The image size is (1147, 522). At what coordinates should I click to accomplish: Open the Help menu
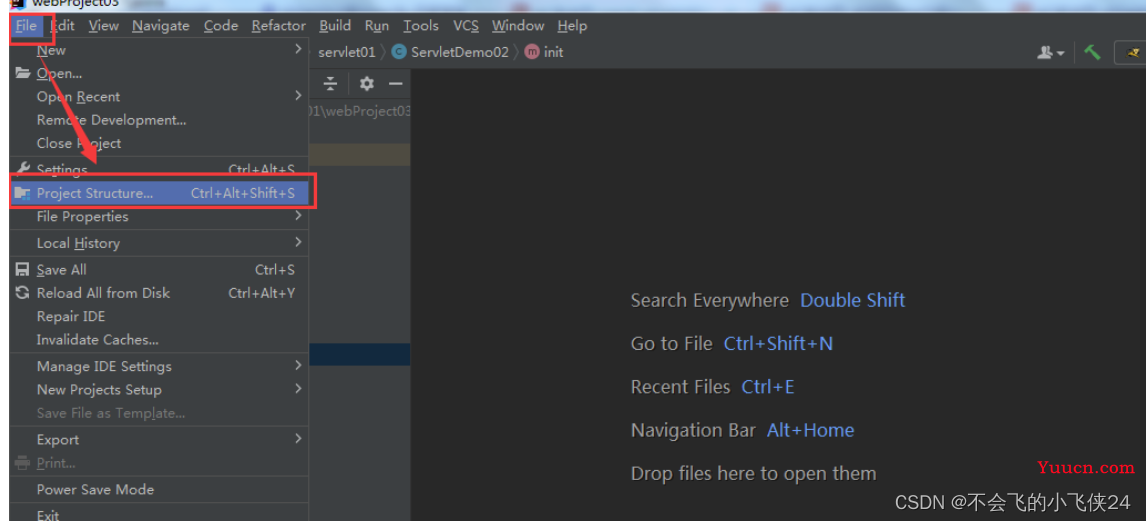tap(572, 26)
